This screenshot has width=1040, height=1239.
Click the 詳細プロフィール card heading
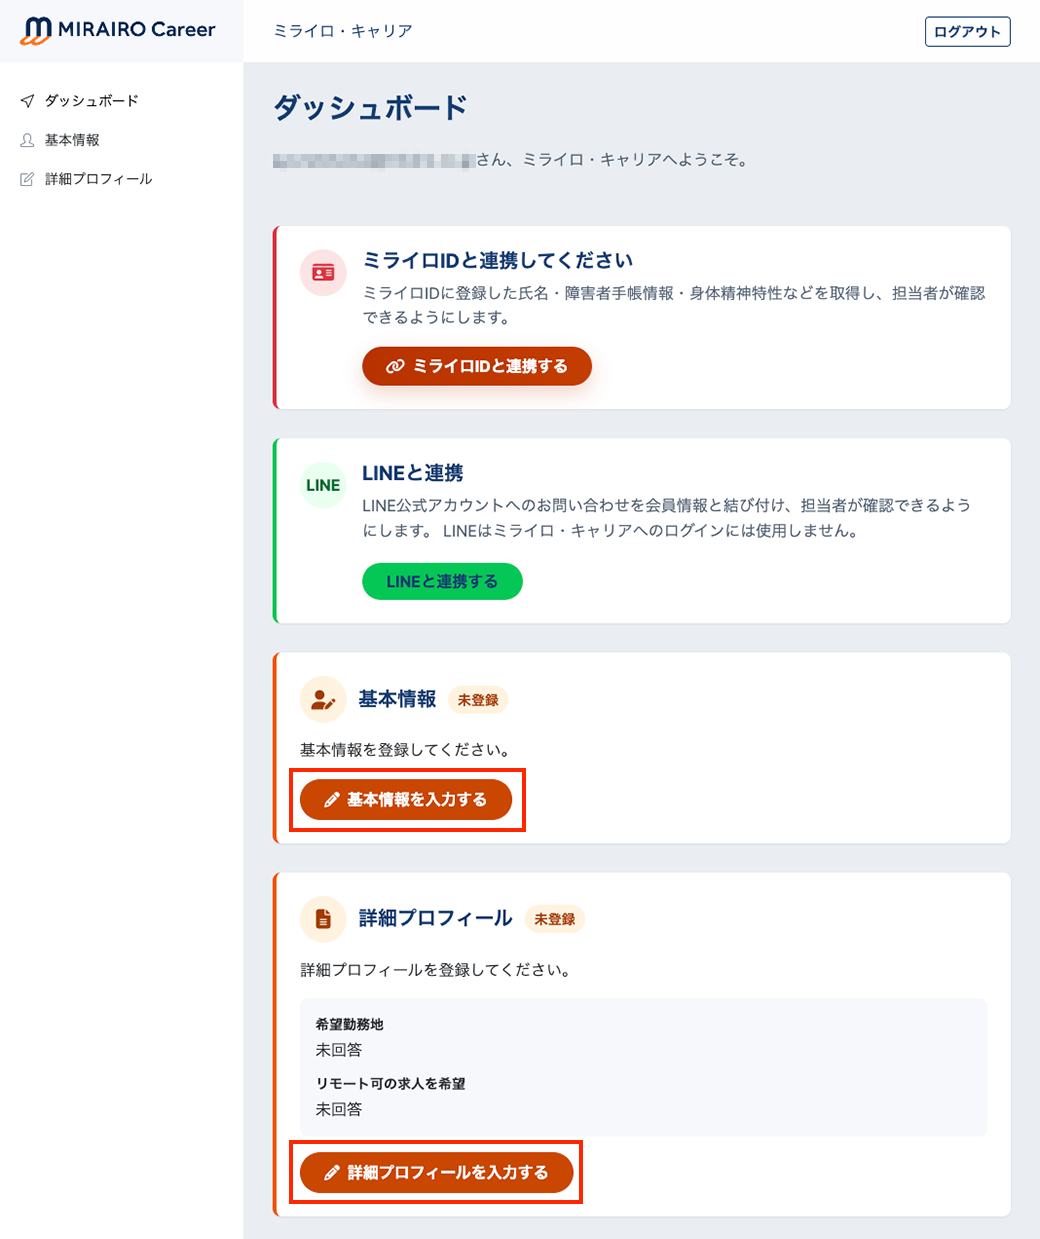point(435,918)
